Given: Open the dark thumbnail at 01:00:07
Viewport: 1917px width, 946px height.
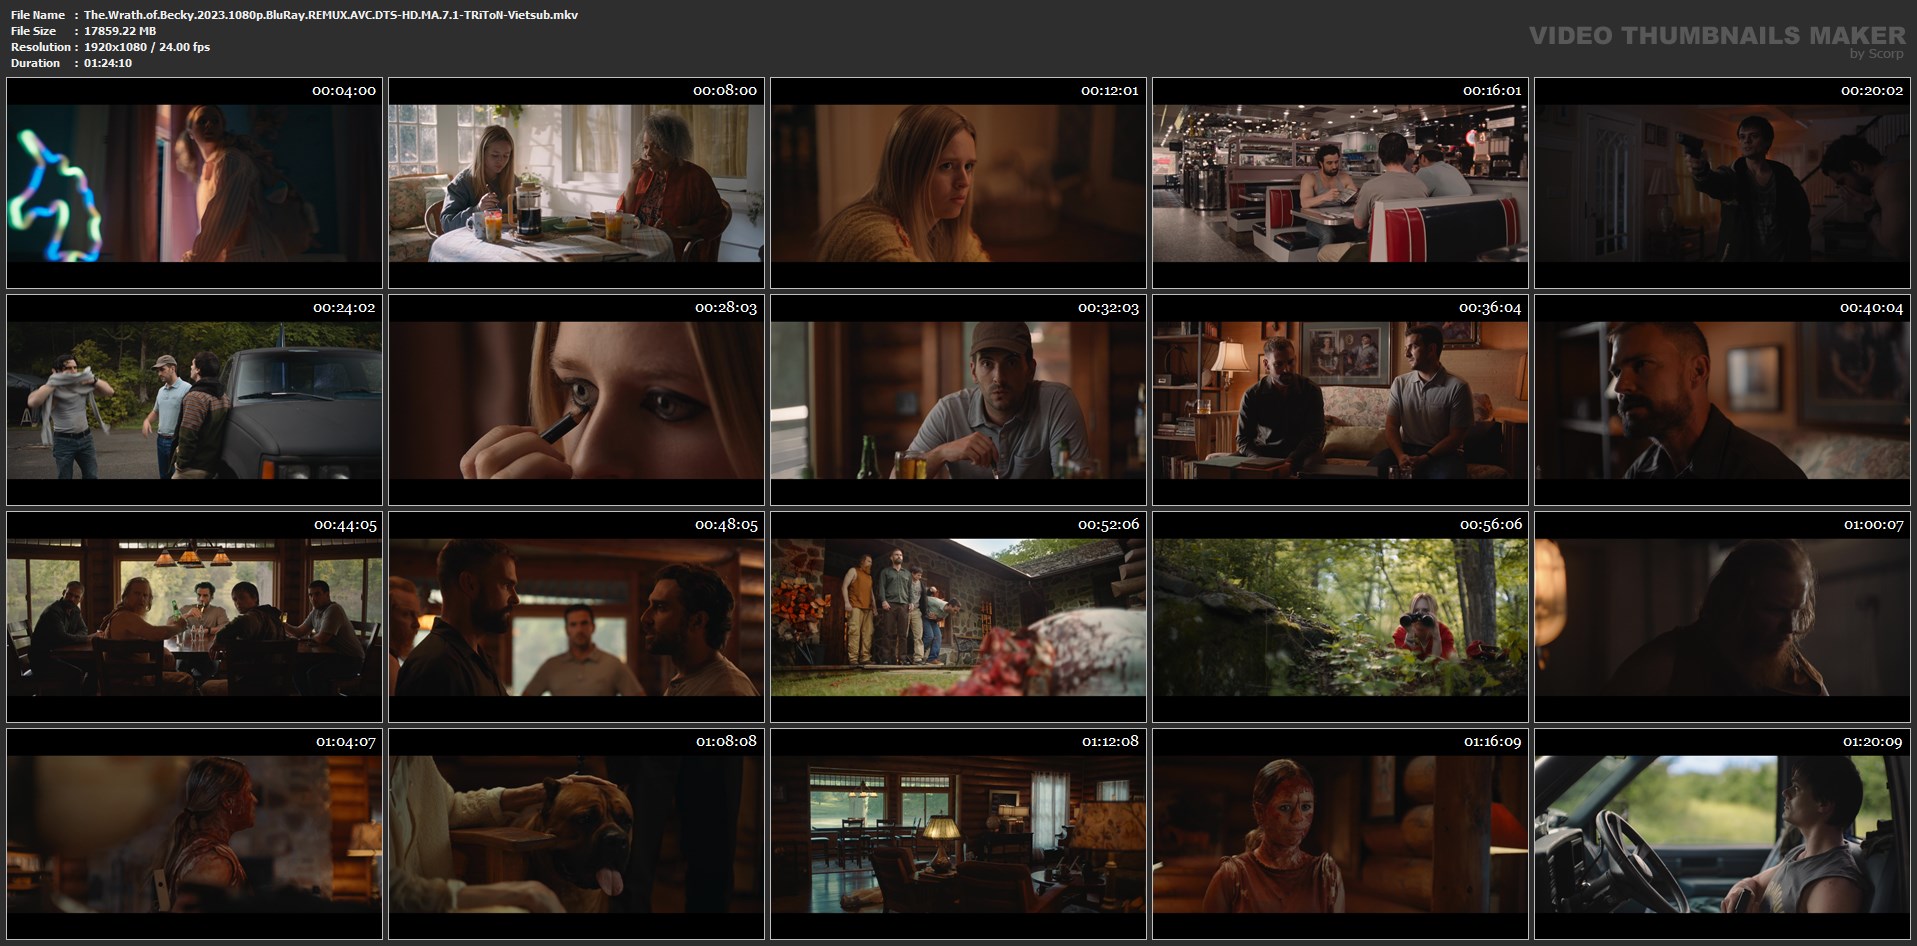Looking at the screenshot, I should [1722, 617].
